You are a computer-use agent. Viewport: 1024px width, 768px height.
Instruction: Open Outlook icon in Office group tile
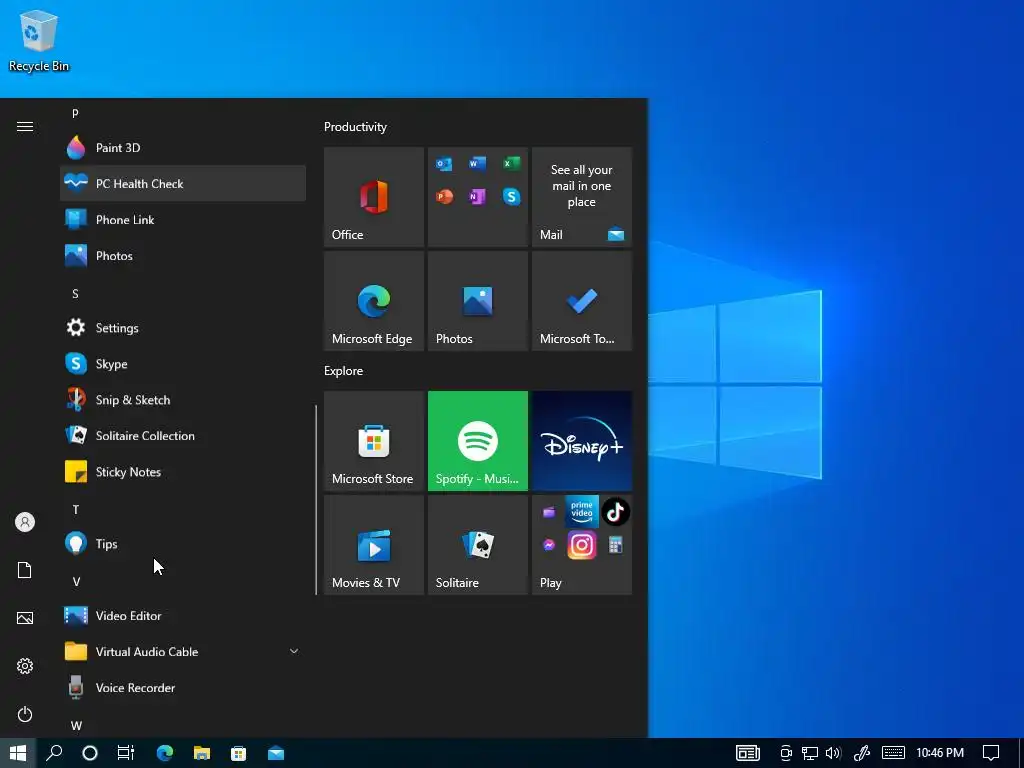pos(444,163)
